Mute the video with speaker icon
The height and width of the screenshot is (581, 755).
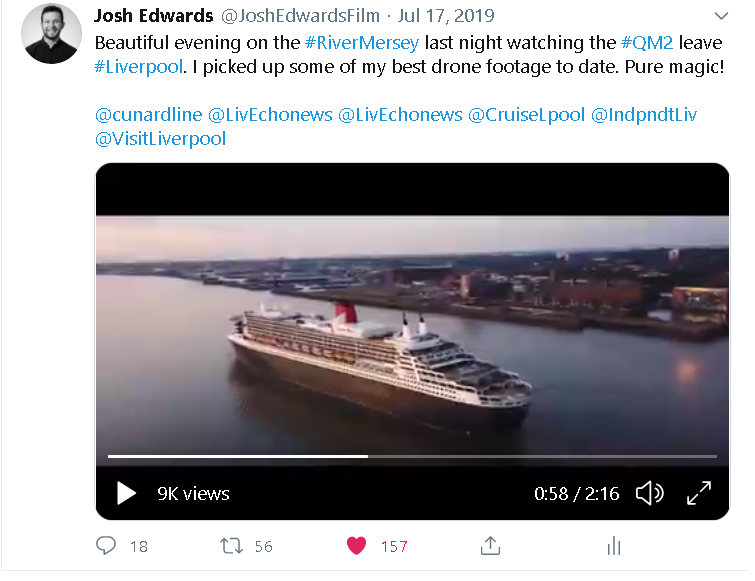coord(650,493)
